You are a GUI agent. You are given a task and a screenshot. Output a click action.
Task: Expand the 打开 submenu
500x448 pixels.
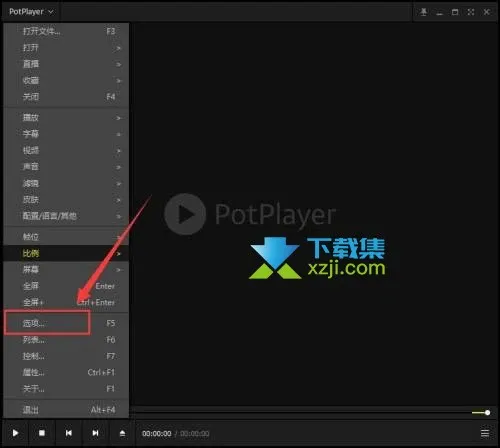coord(66,48)
